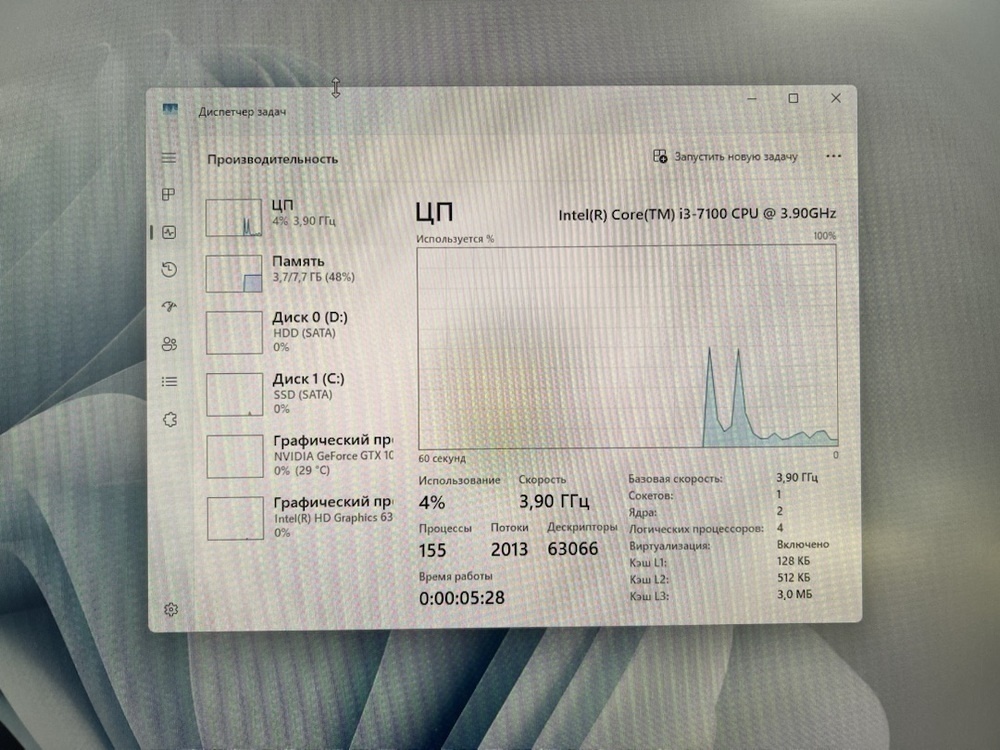1000x750 pixels.
Task: Minimize the Task Manager window
Action: click(x=752, y=98)
